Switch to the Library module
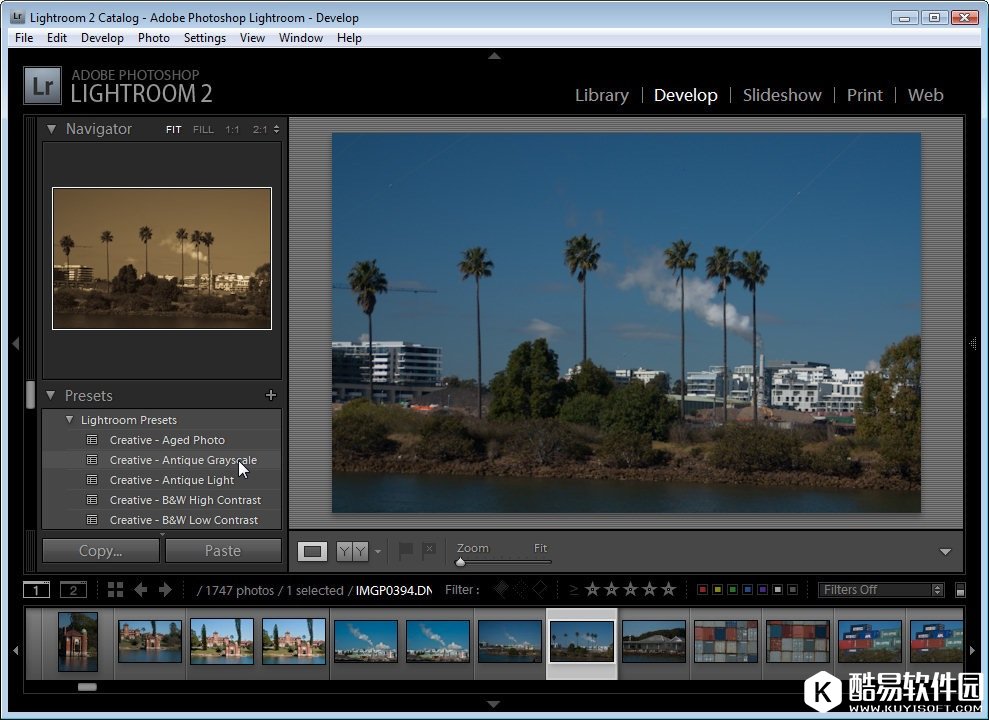Image resolution: width=989 pixels, height=720 pixels. pos(601,95)
